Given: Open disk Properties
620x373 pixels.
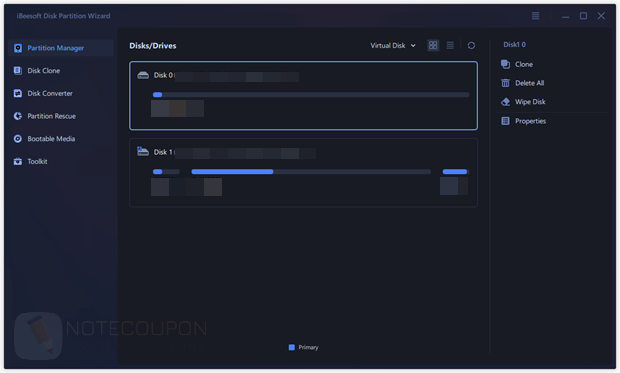Looking at the screenshot, I should point(530,121).
